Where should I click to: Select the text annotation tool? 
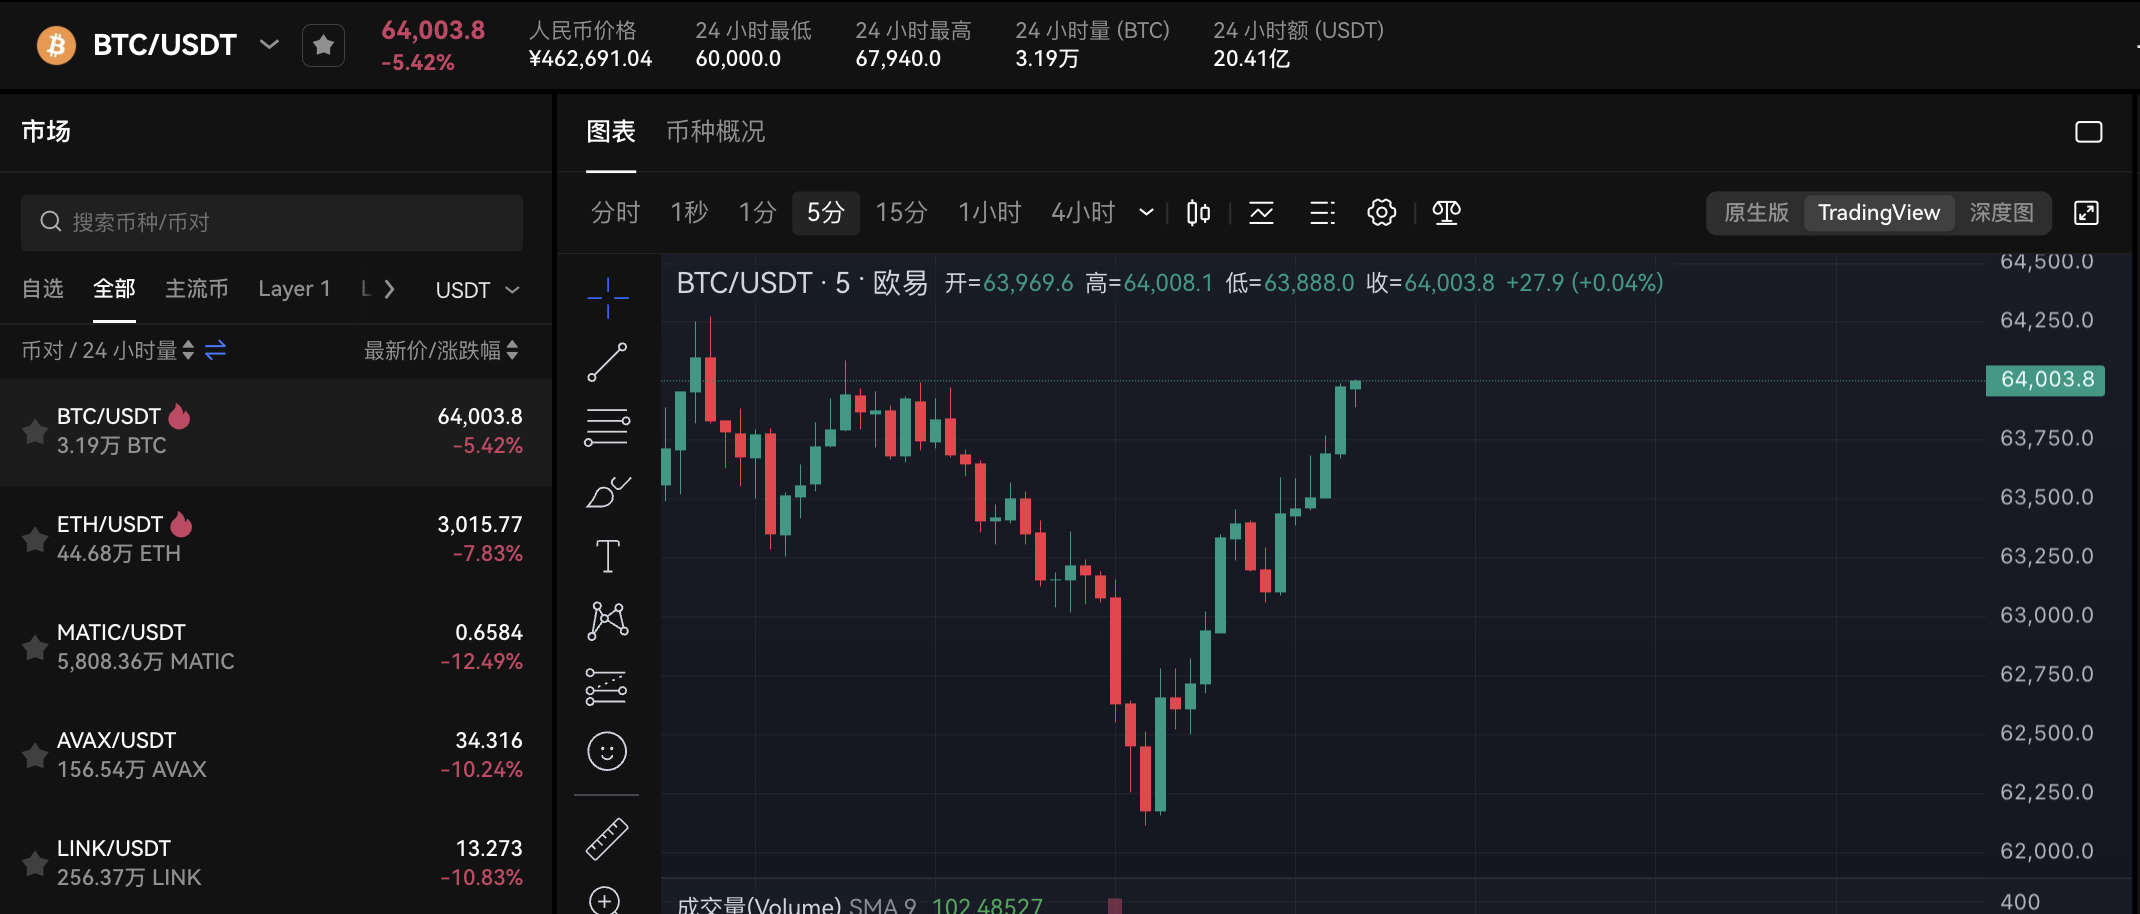tap(607, 556)
